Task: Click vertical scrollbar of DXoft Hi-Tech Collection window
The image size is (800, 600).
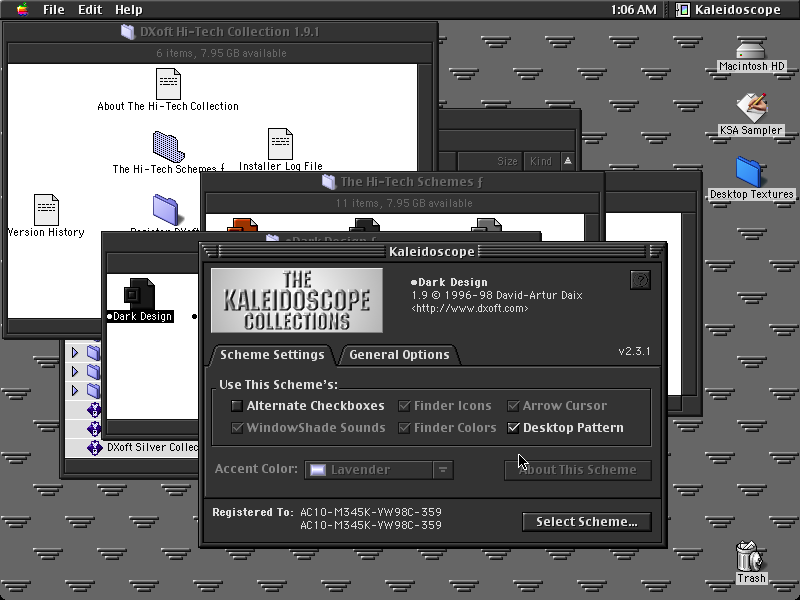Action: pos(425,189)
